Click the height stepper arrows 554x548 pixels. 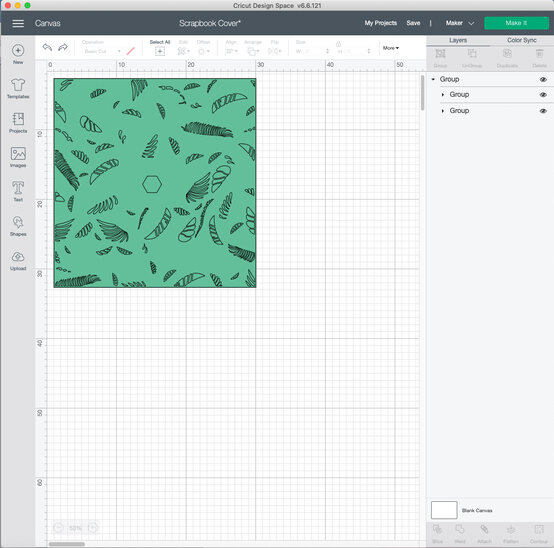369,51
